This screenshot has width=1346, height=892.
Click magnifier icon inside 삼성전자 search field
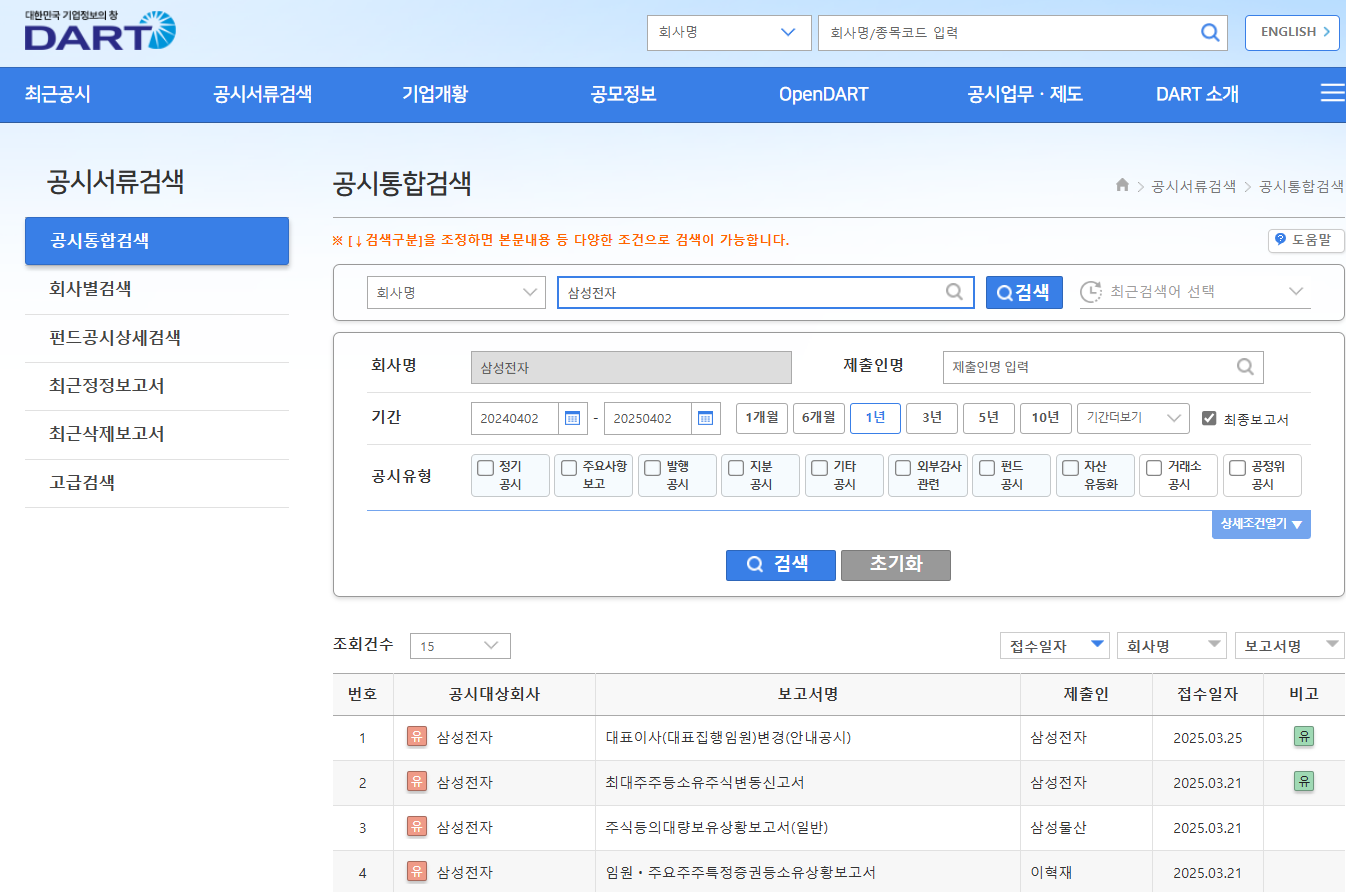955,292
